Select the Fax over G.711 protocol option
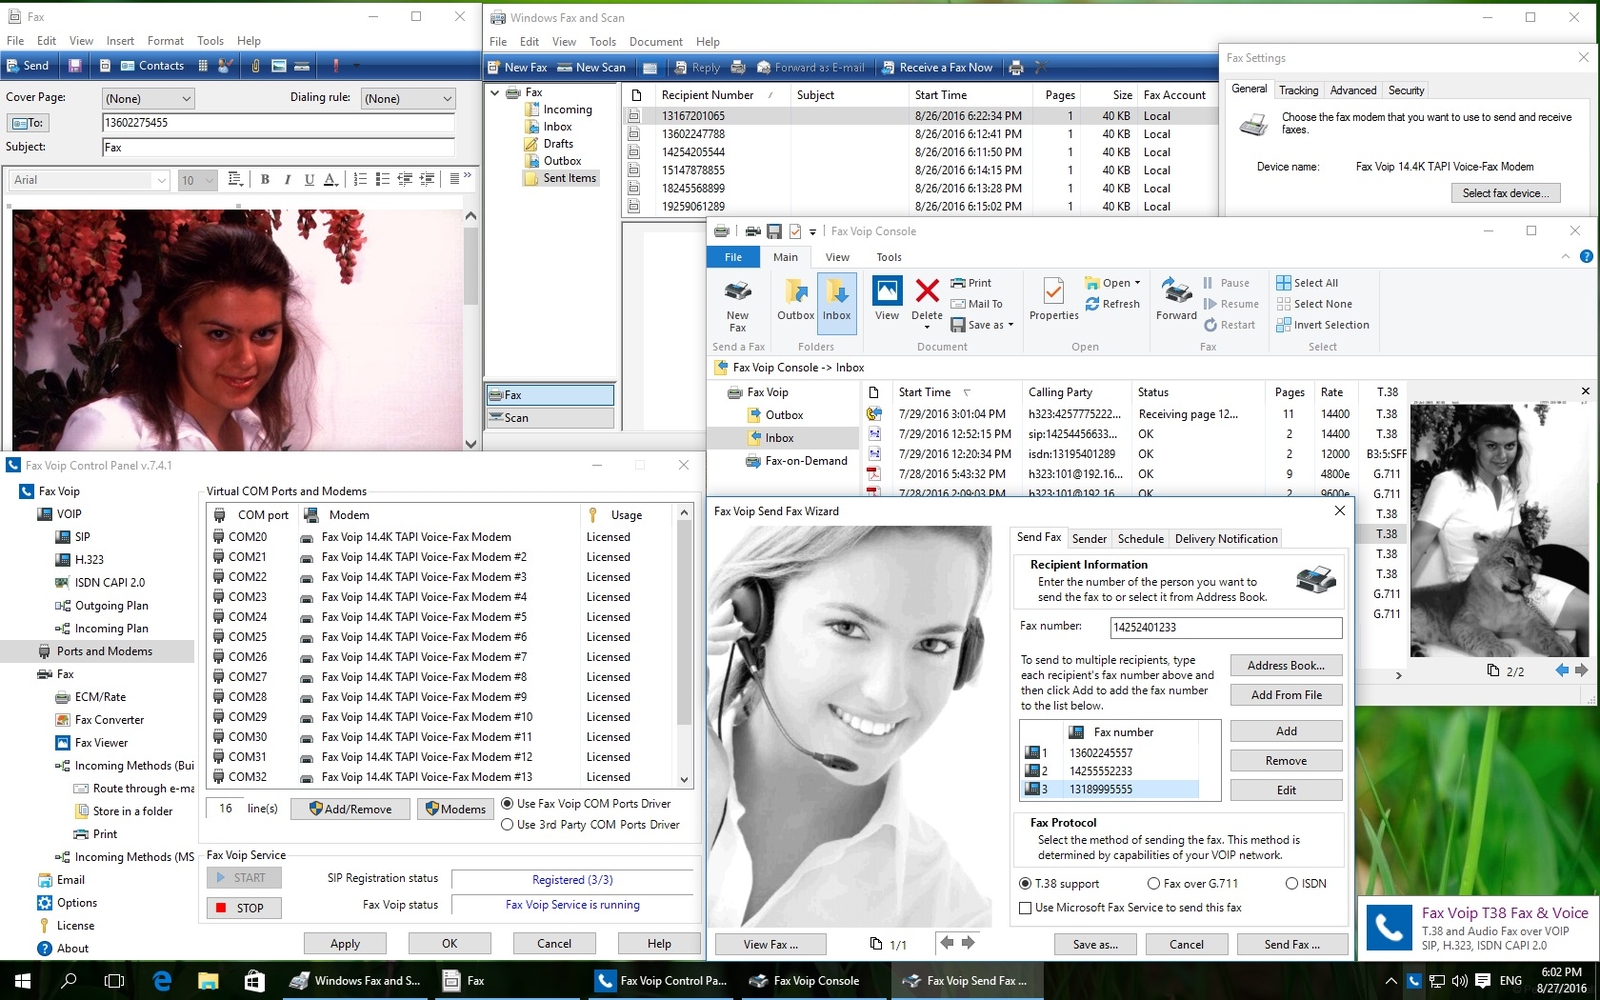The height and width of the screenshot is (1000, 1600). coord(1154,884)
